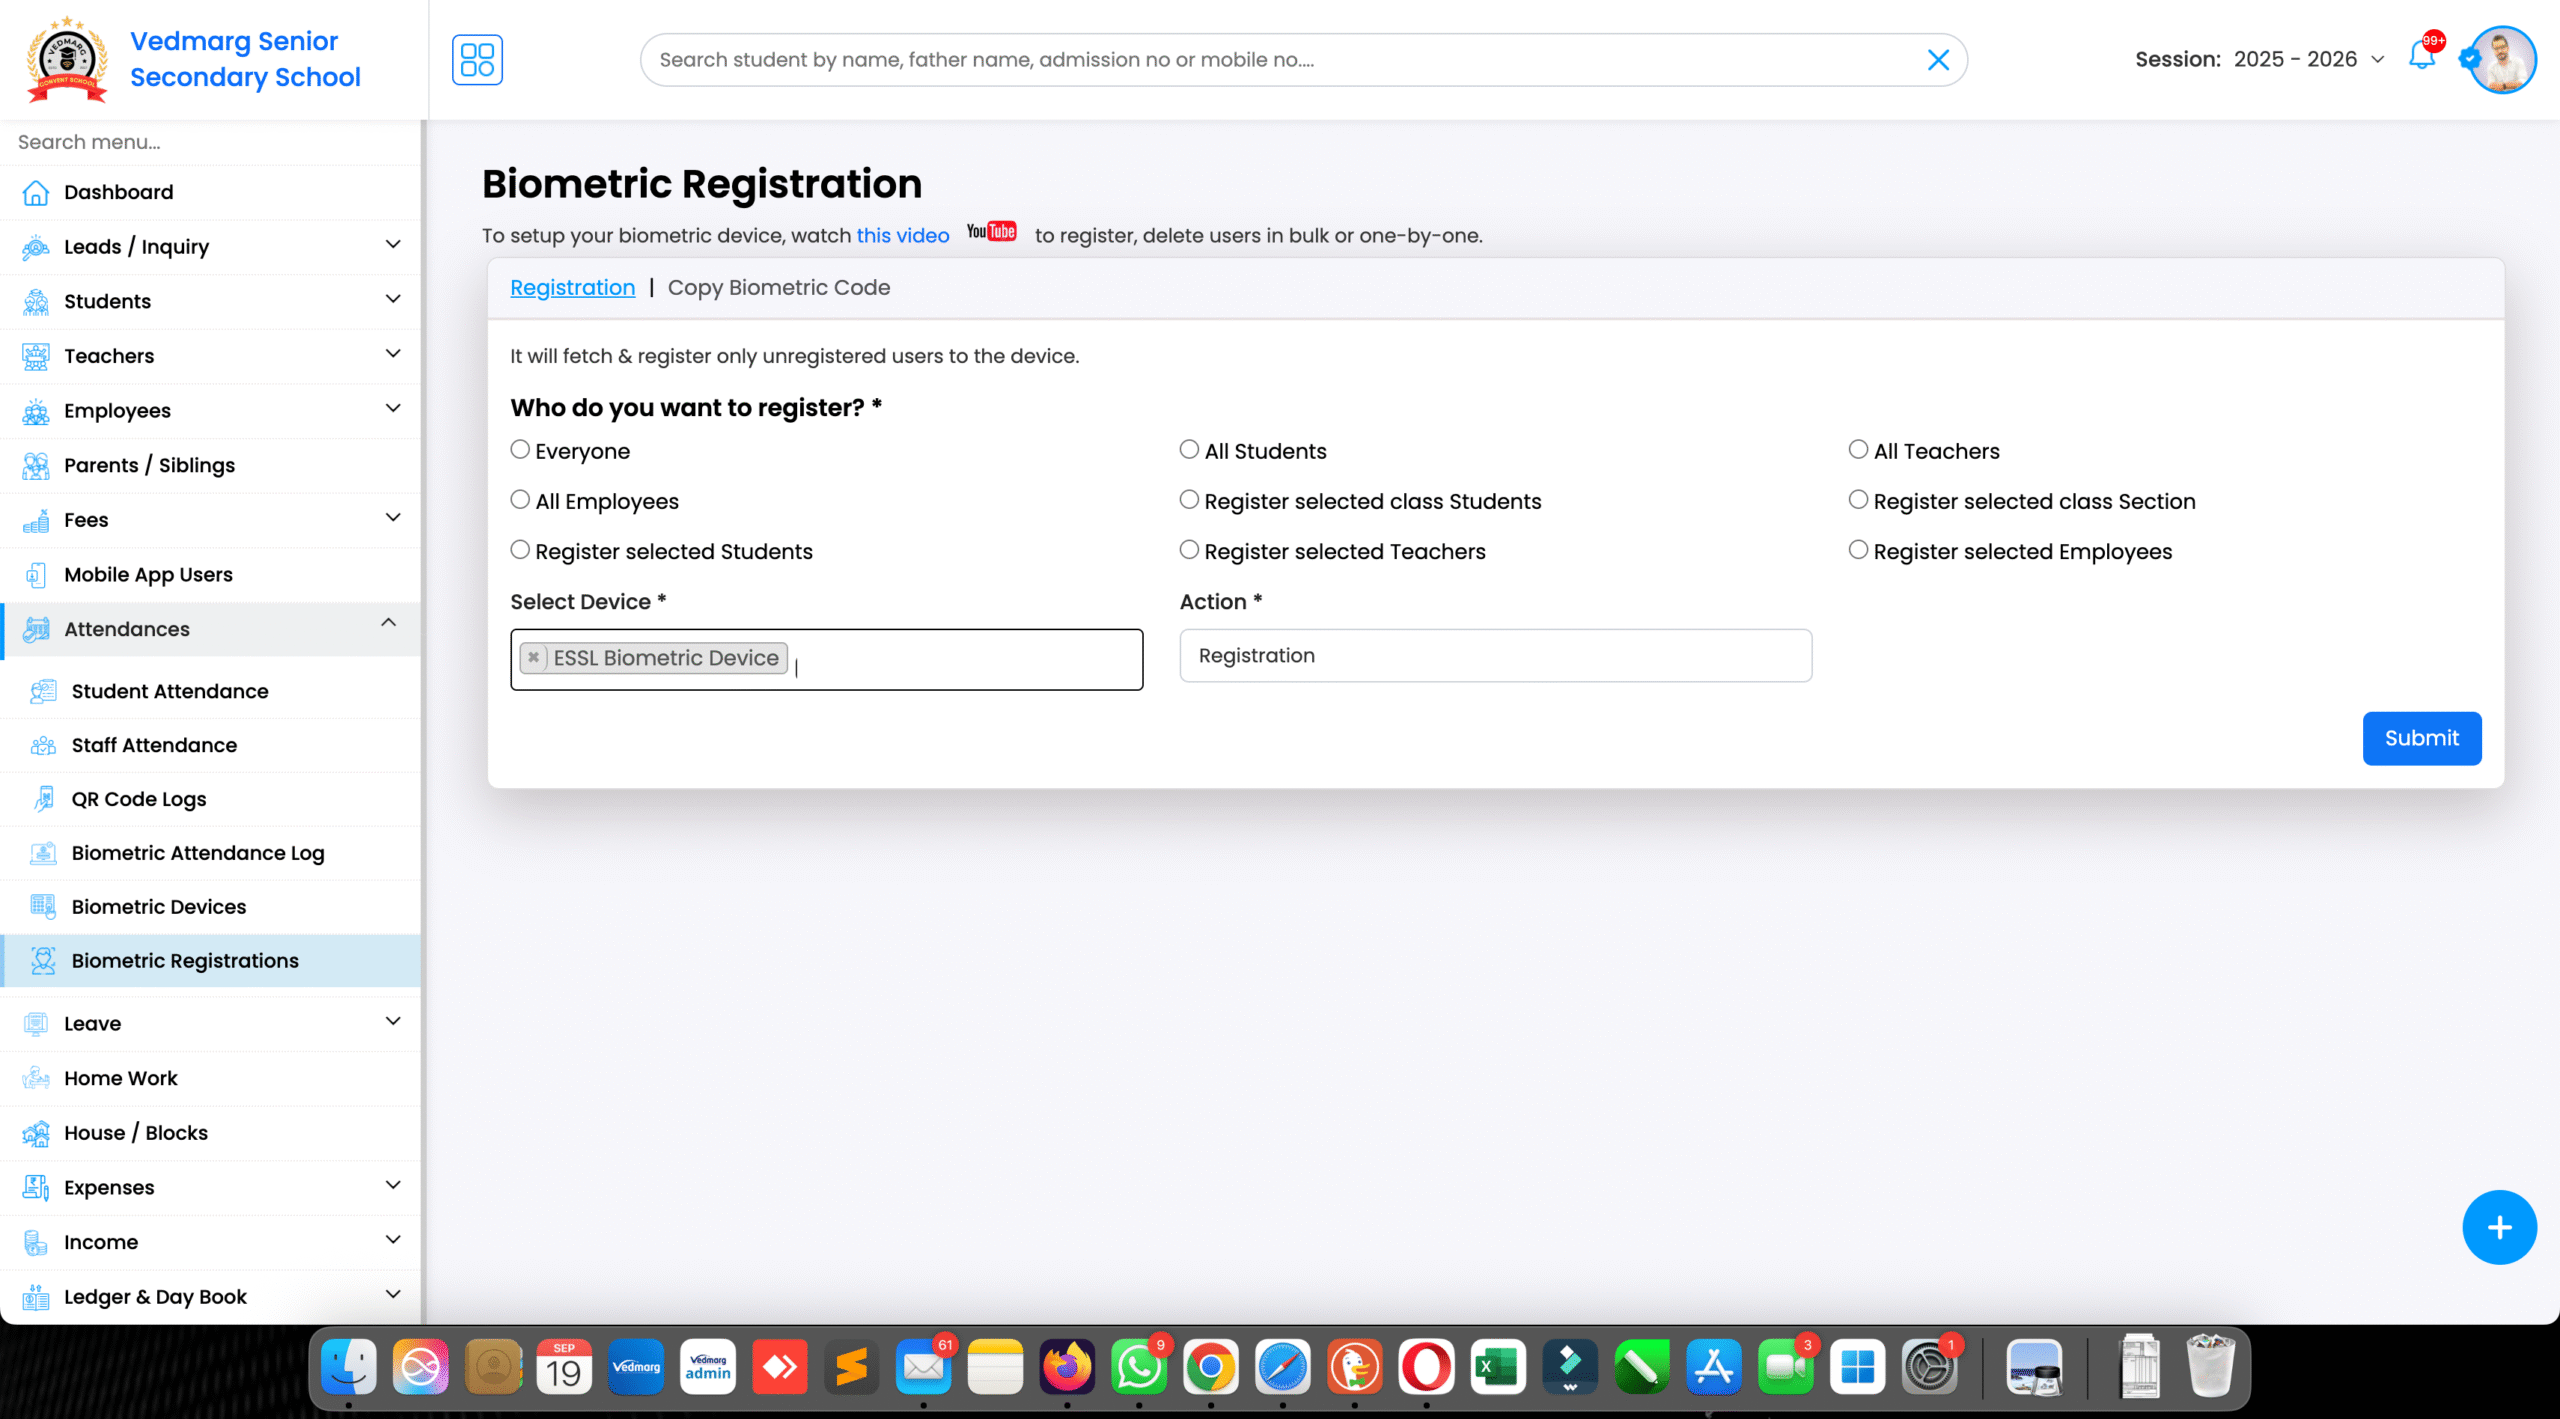Open the Registration tab
This screenshot has height=1419, width=2560.
coord(572,288)
